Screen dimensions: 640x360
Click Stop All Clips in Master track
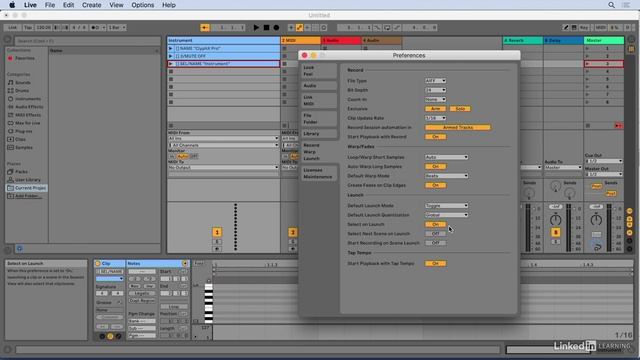(588, 126)
